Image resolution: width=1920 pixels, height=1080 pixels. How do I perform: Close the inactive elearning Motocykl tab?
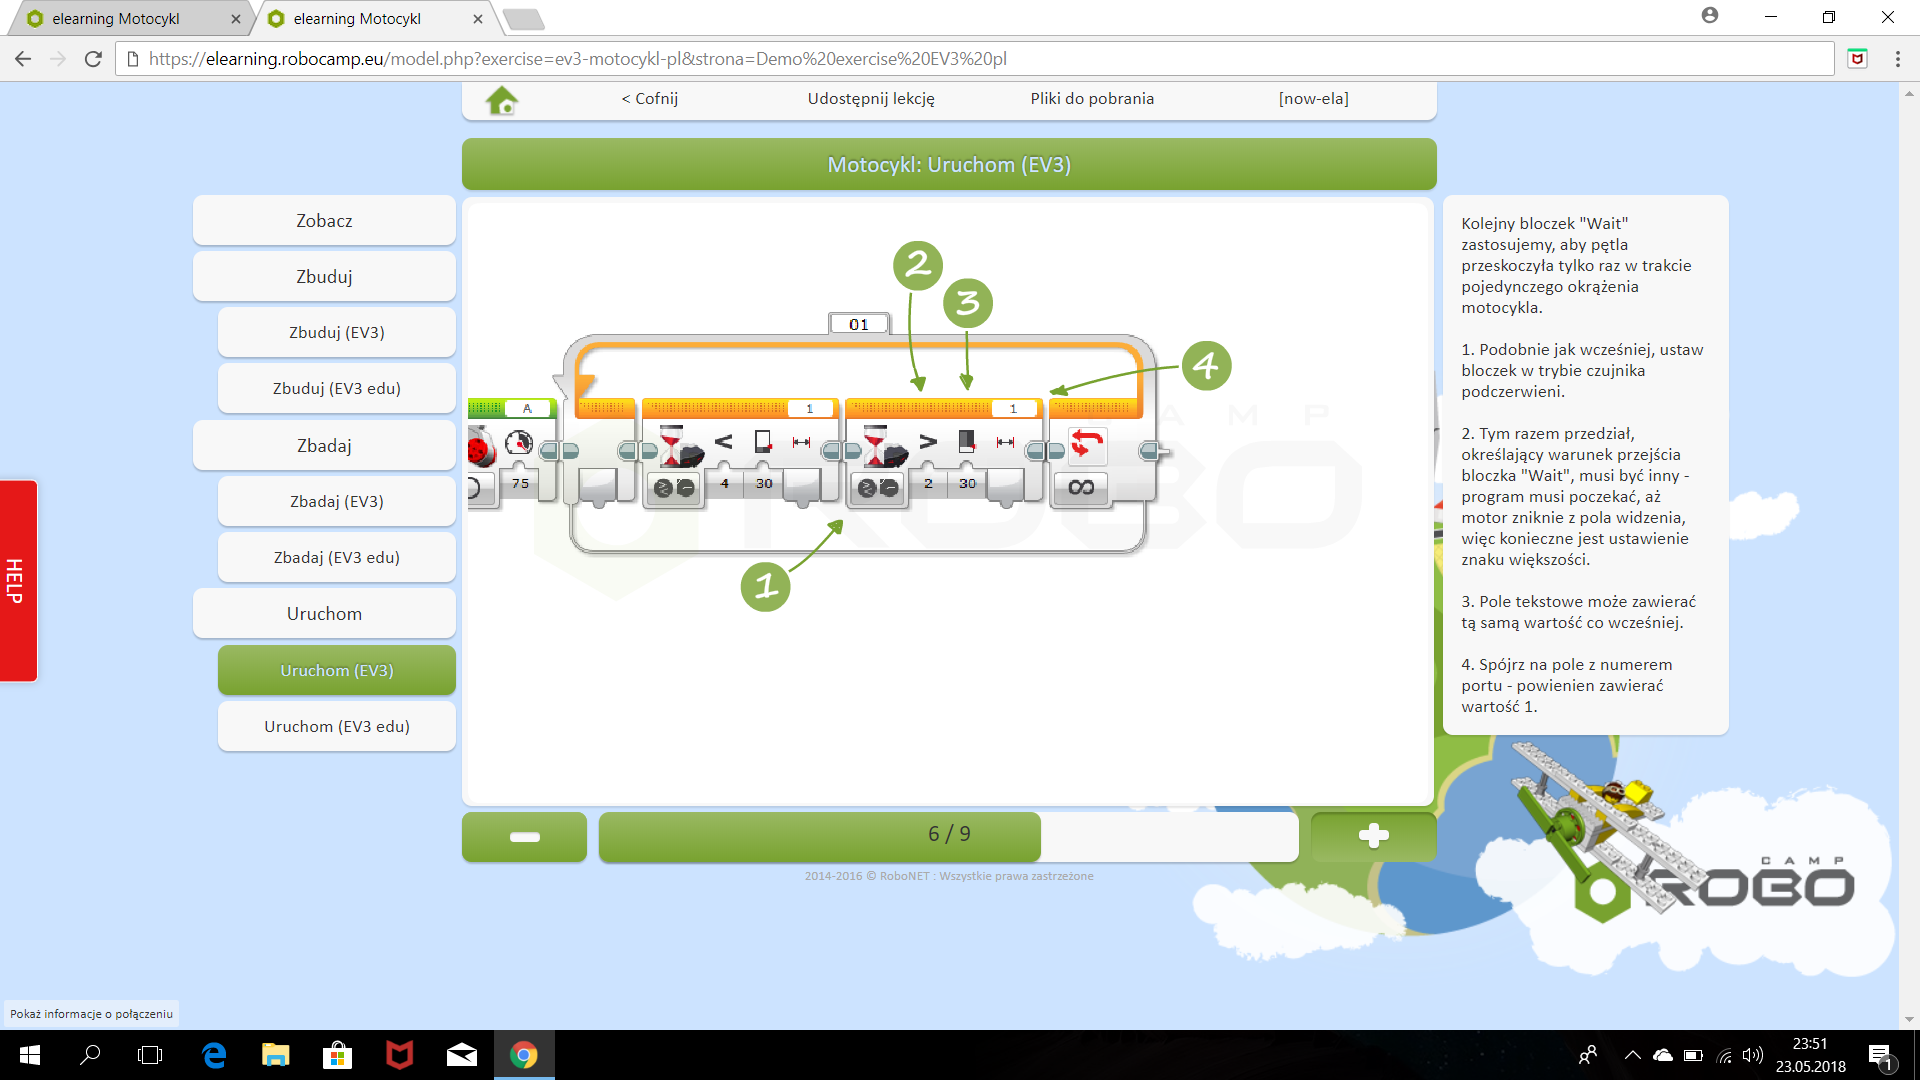click(236, 19)
